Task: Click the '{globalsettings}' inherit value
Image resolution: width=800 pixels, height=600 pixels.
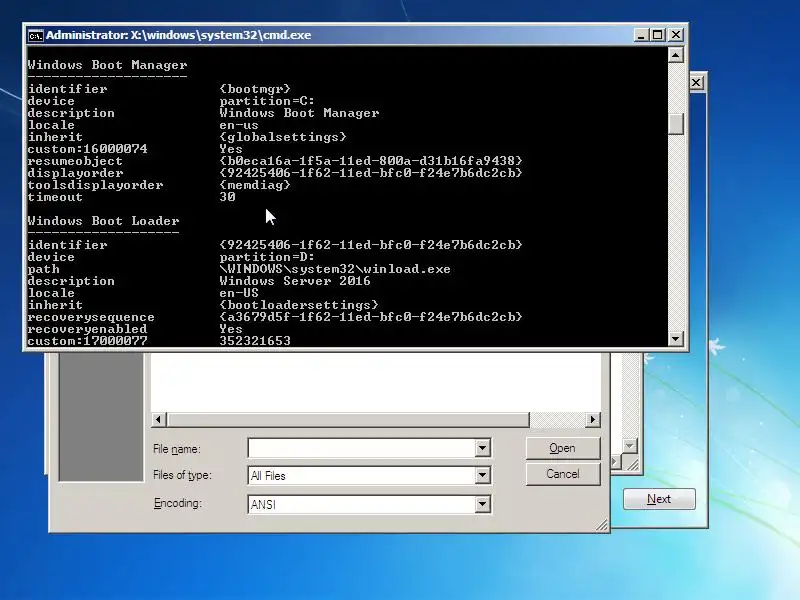Action: point(283,137)
